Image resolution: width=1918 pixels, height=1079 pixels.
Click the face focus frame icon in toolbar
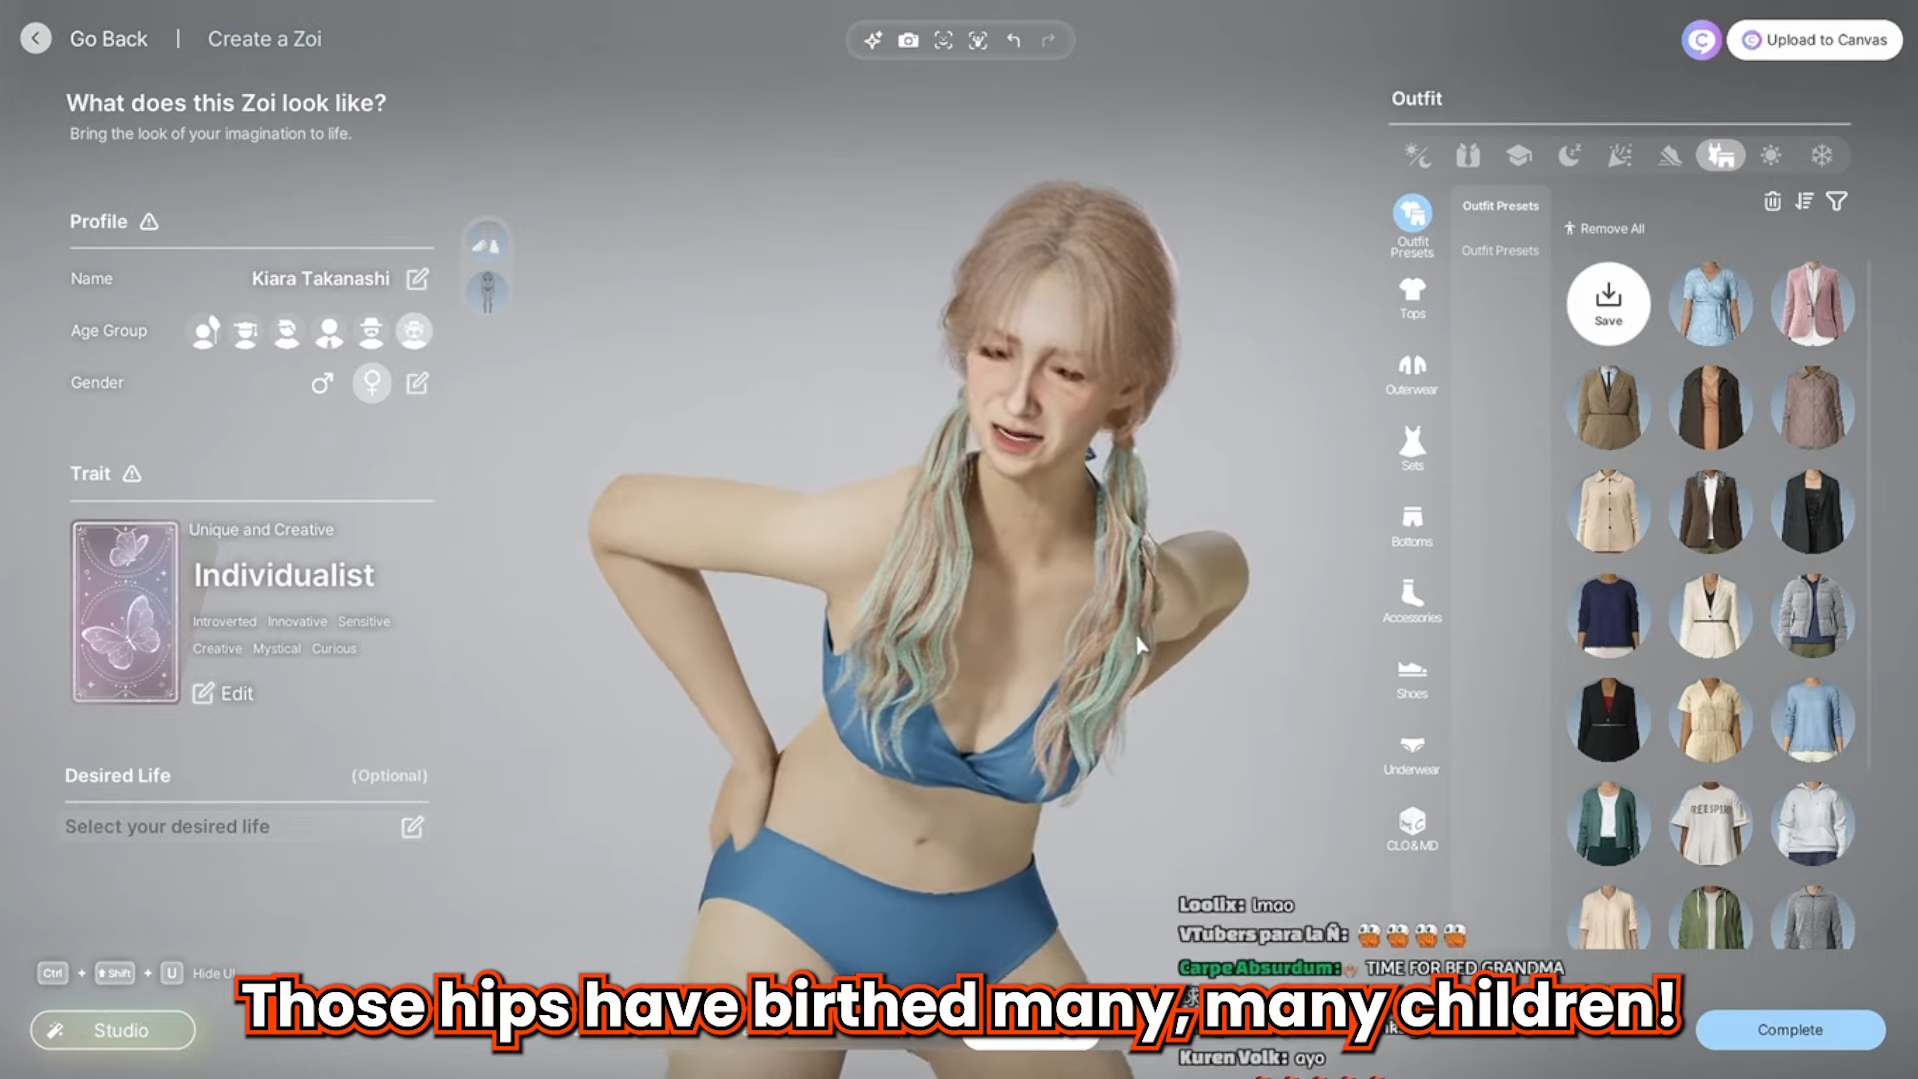click(943, 40)
